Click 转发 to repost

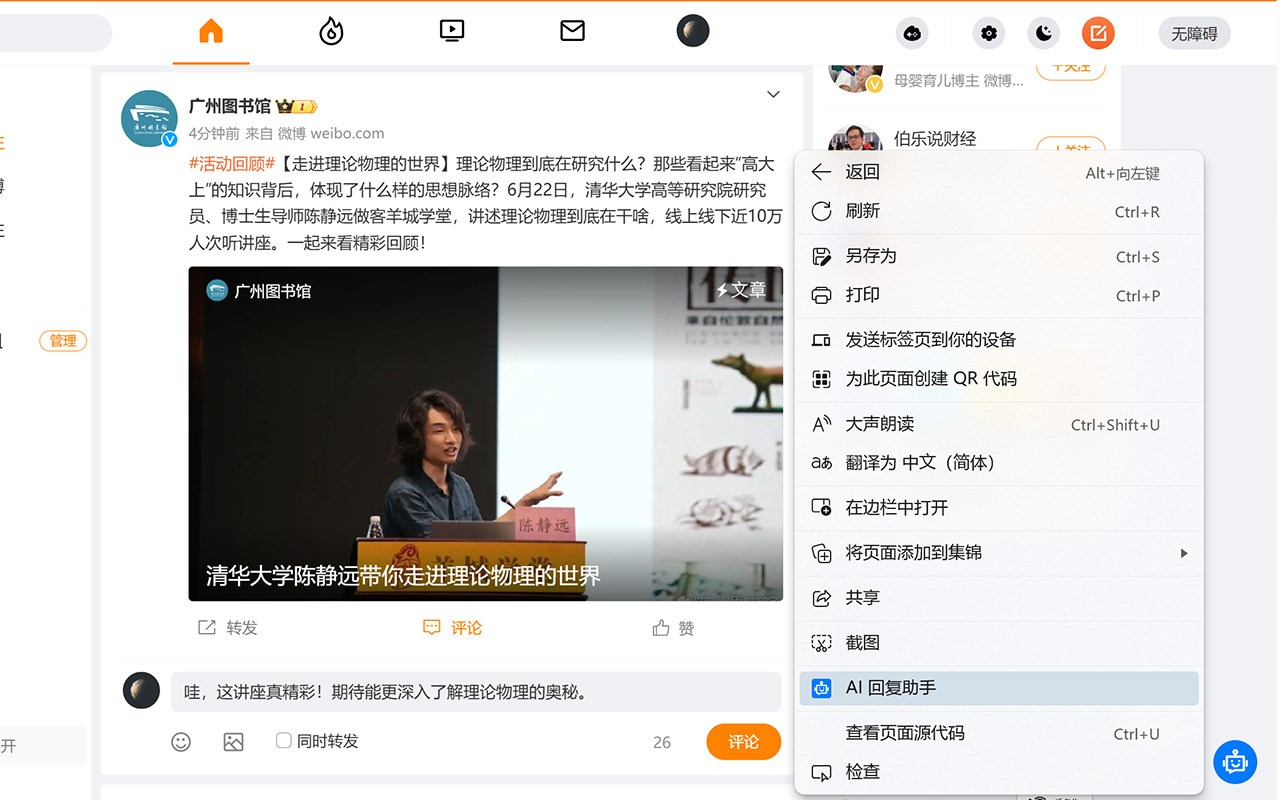click(x=228, y=628)
